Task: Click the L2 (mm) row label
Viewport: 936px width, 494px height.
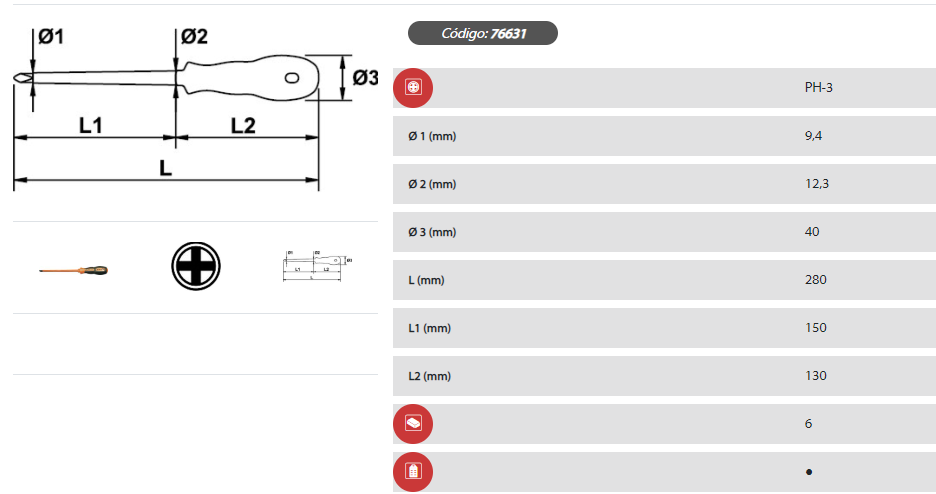Action: [429, 376]
